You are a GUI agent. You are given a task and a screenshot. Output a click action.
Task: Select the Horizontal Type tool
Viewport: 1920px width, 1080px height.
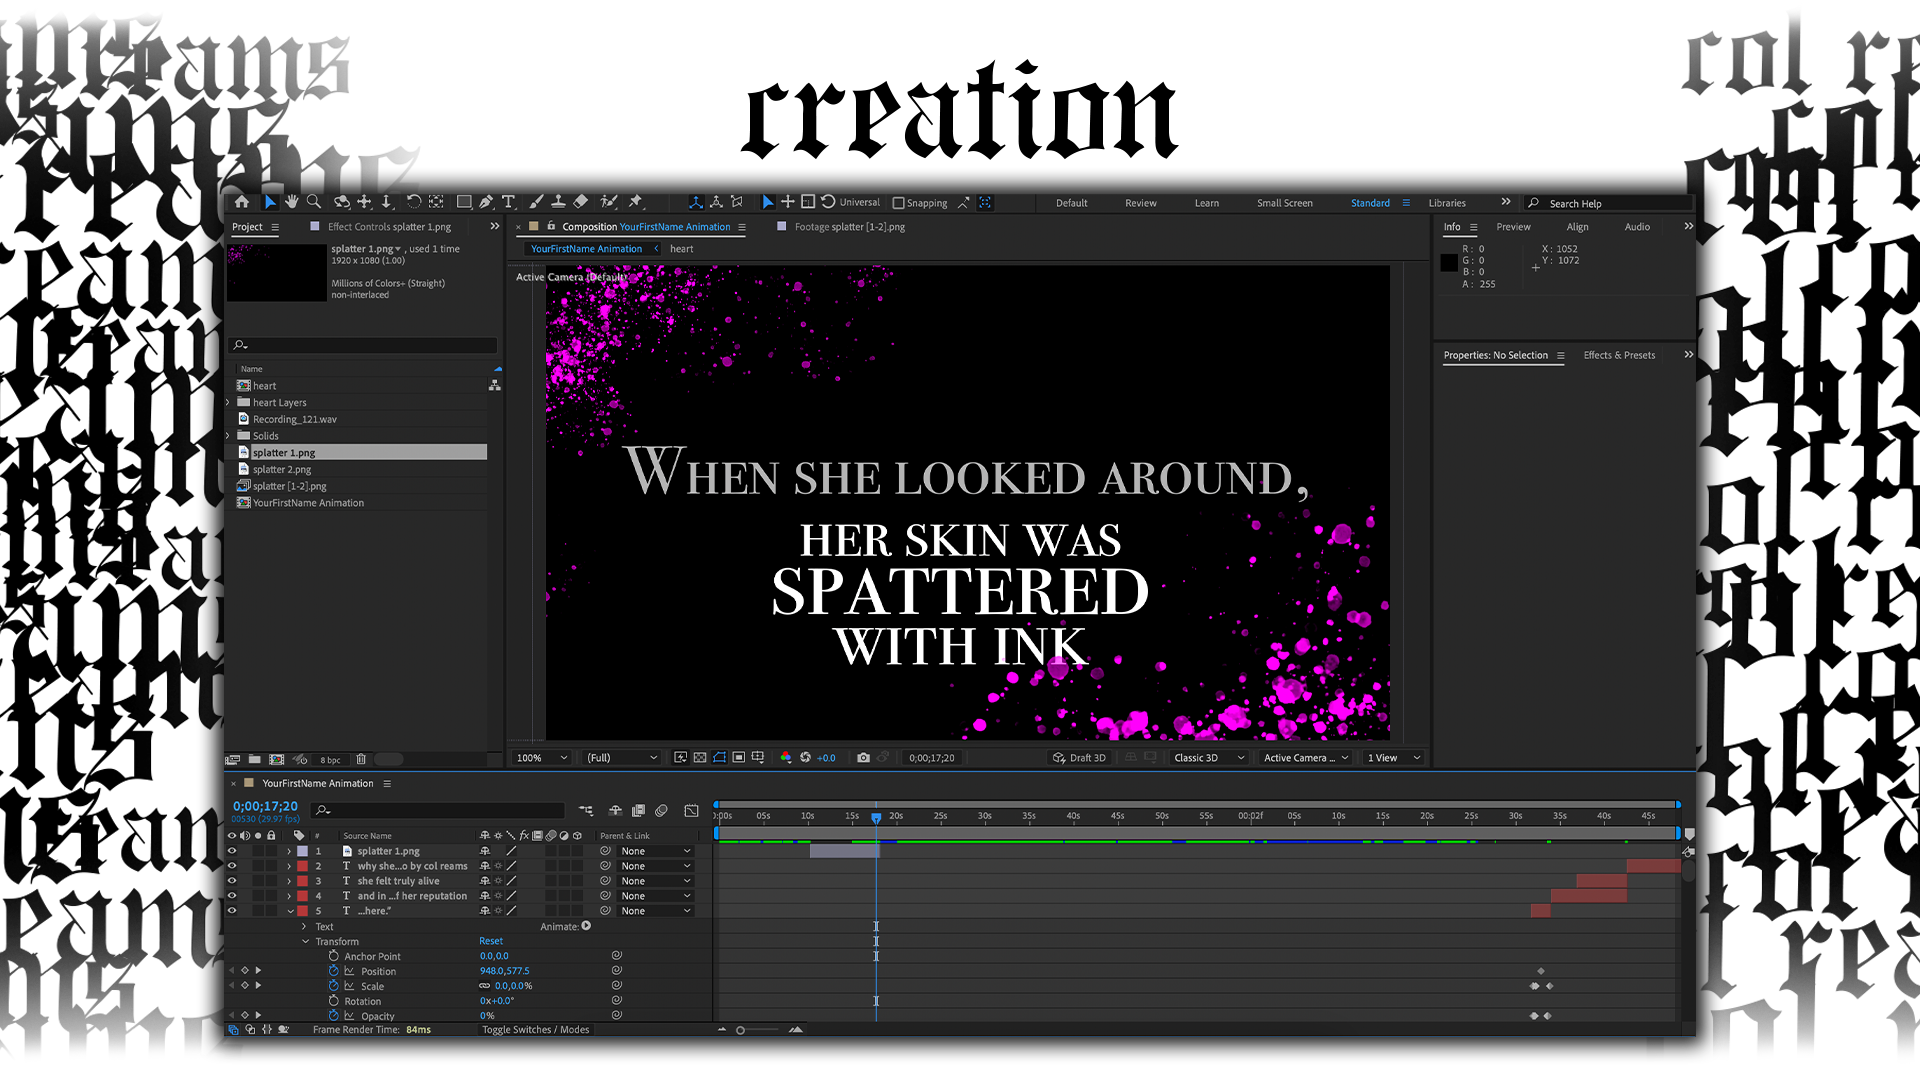[508, 202]
